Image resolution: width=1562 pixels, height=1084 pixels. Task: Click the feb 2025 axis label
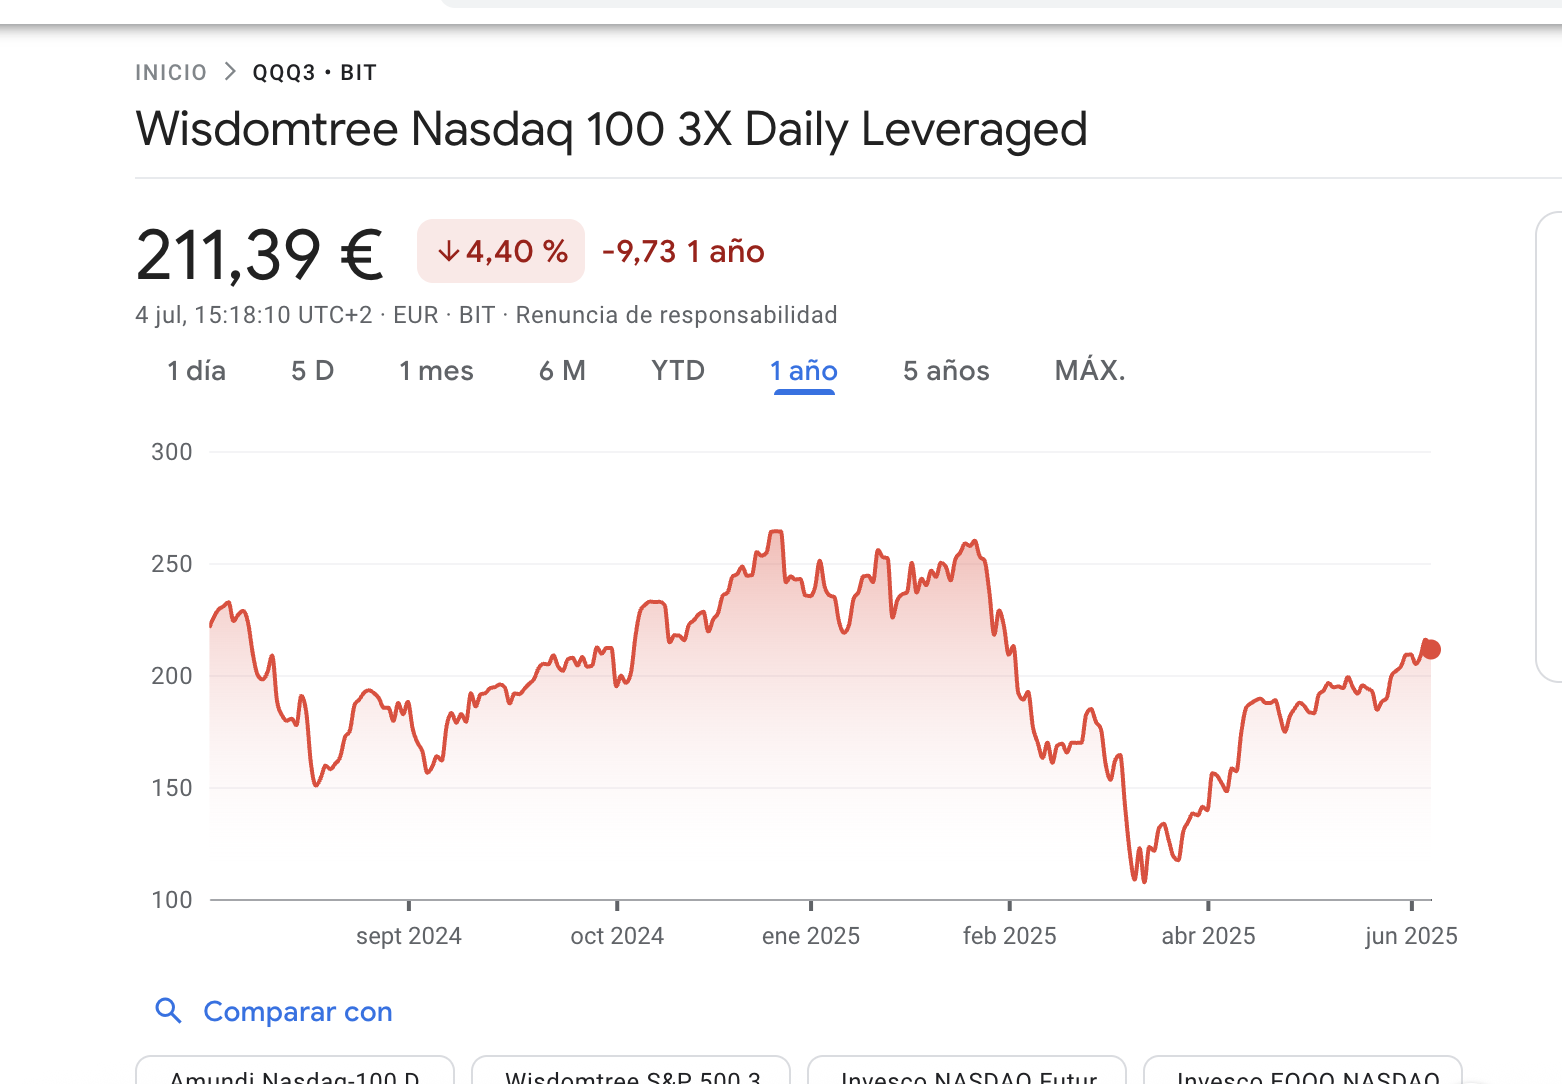tap(1010, 936)
